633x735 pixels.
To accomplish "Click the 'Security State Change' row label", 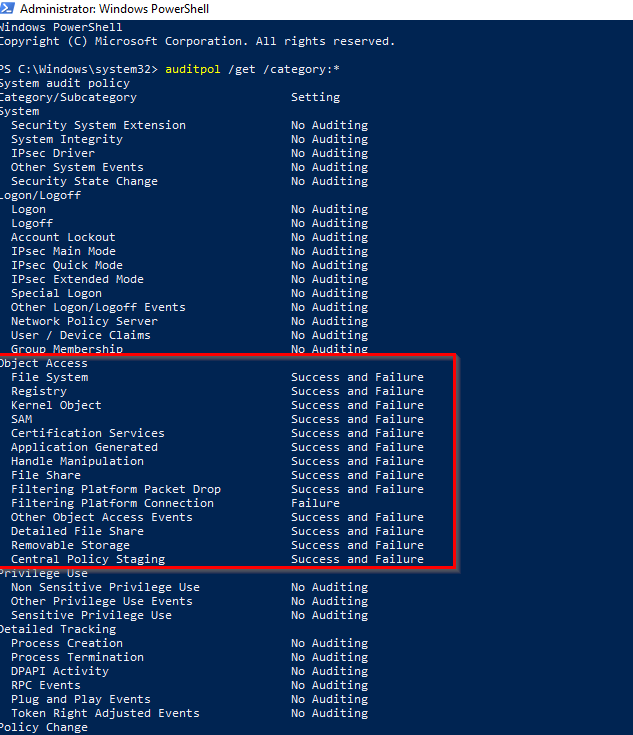I will [x=84, y=181].
